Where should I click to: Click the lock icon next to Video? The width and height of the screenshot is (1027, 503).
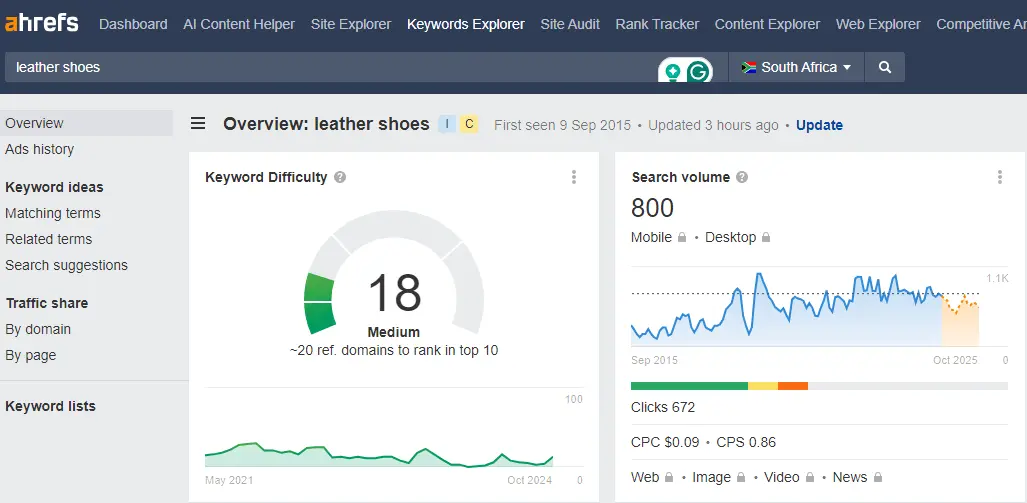click(810, 477)
